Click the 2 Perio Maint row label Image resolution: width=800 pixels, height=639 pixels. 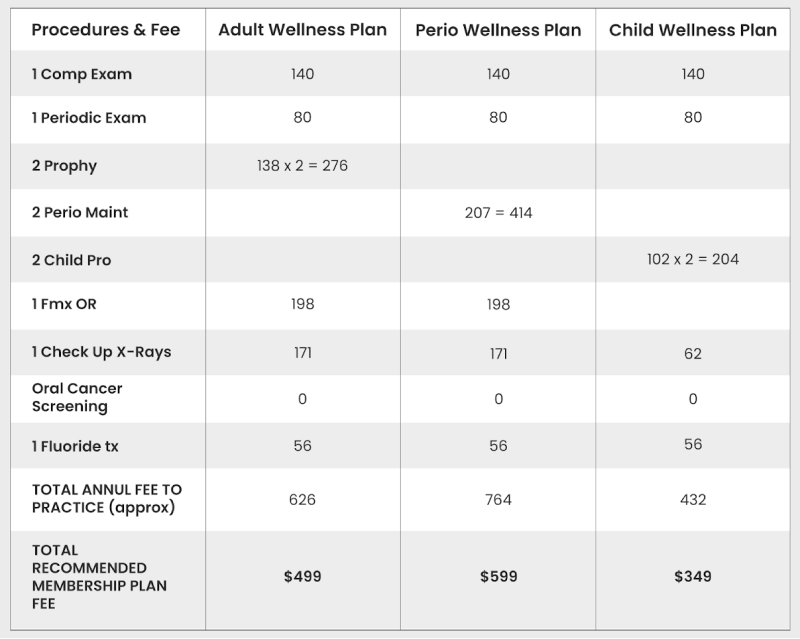click(x=79, y=212)
